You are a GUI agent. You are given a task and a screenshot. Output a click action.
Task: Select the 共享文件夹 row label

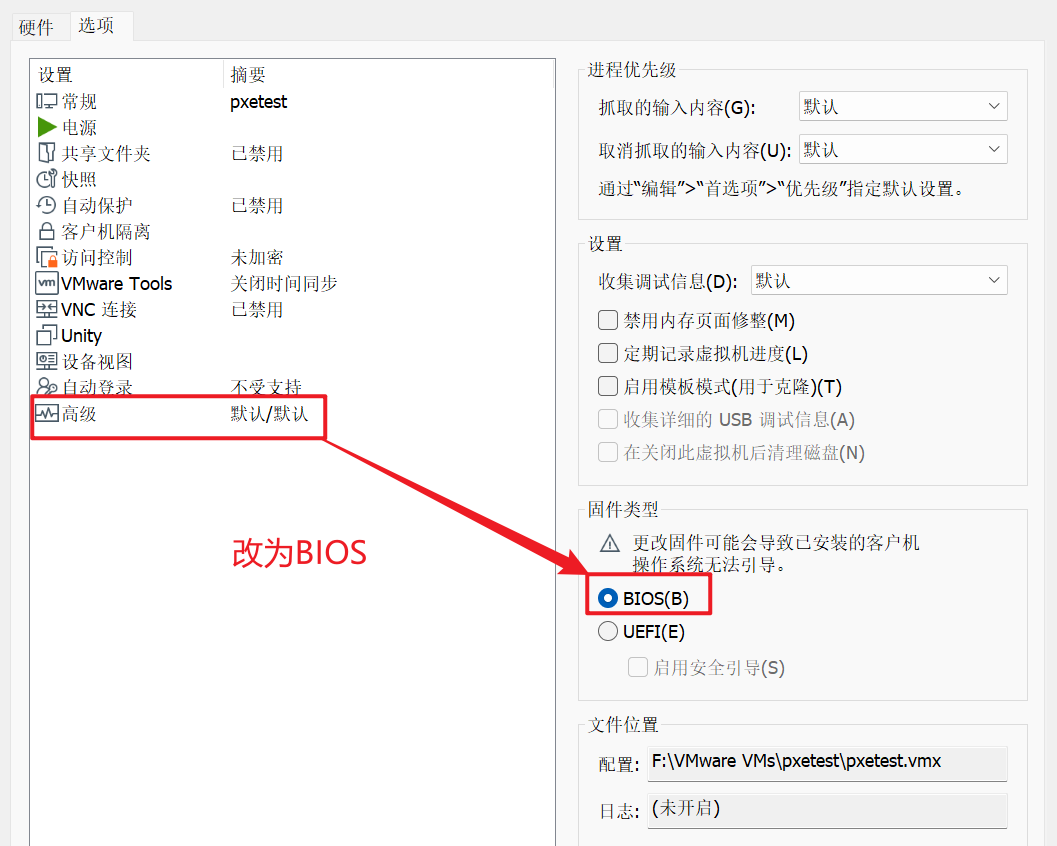coord(106,154)
